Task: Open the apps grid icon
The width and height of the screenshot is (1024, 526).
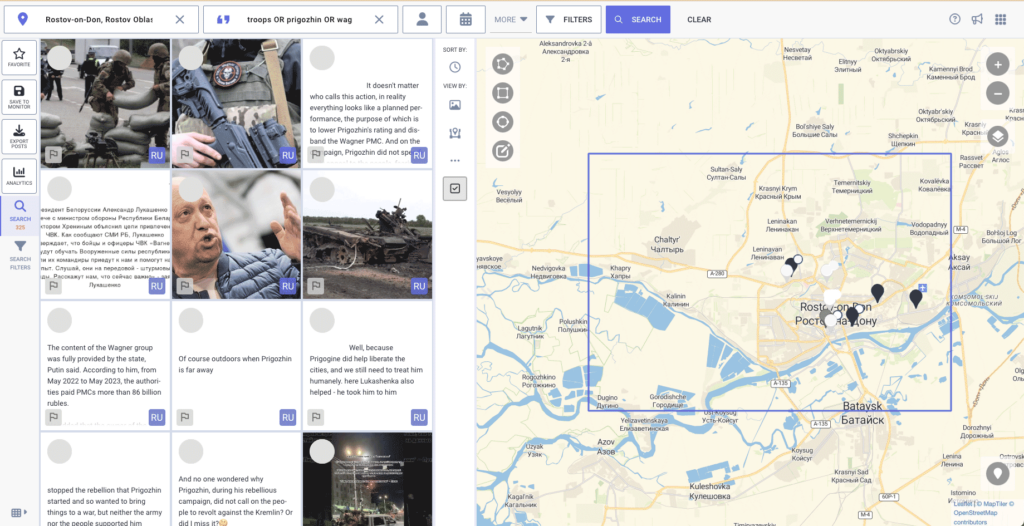Action: [1000, 19]
